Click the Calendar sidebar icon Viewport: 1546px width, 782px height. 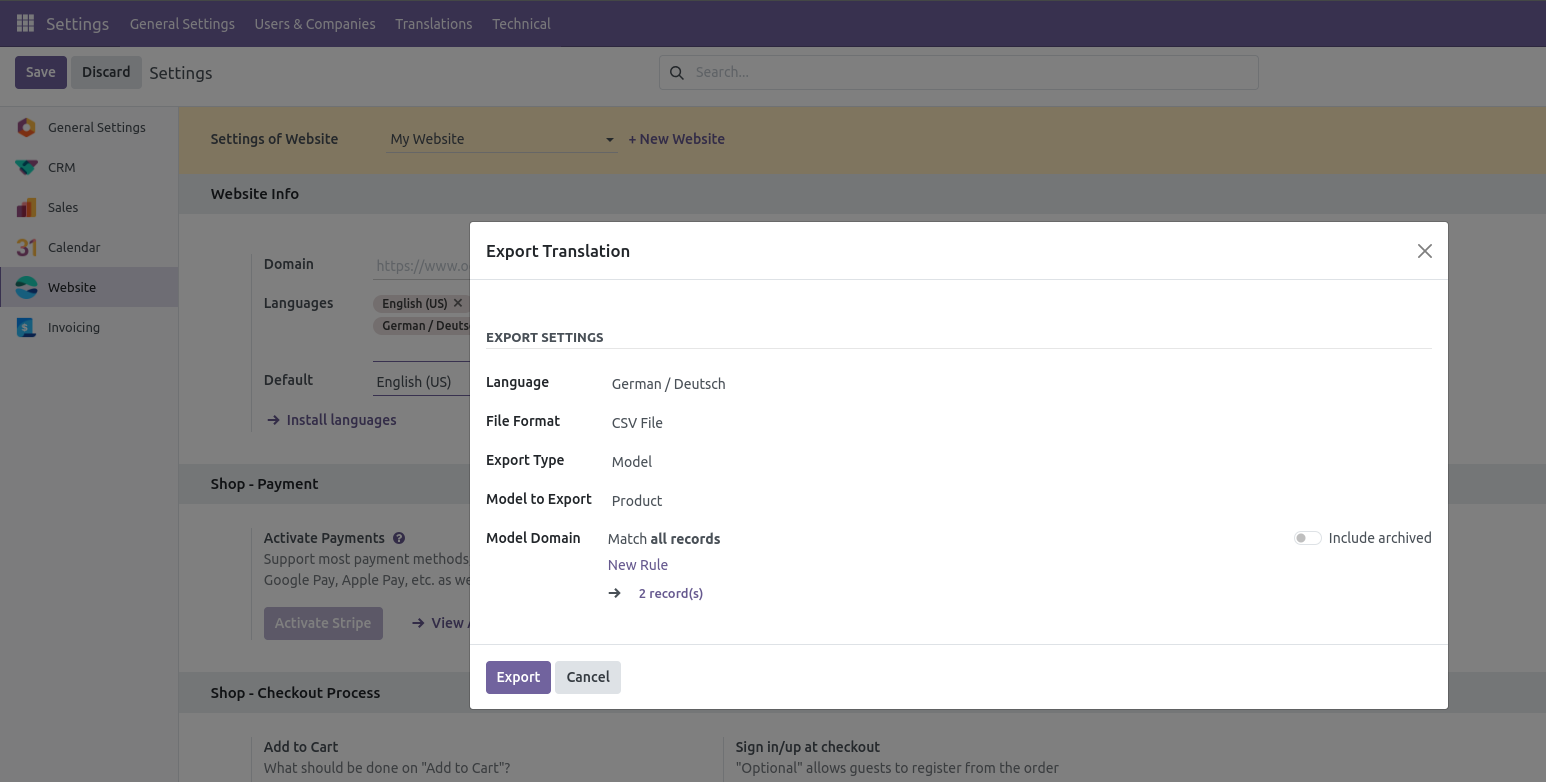click(x=27, y=247)
